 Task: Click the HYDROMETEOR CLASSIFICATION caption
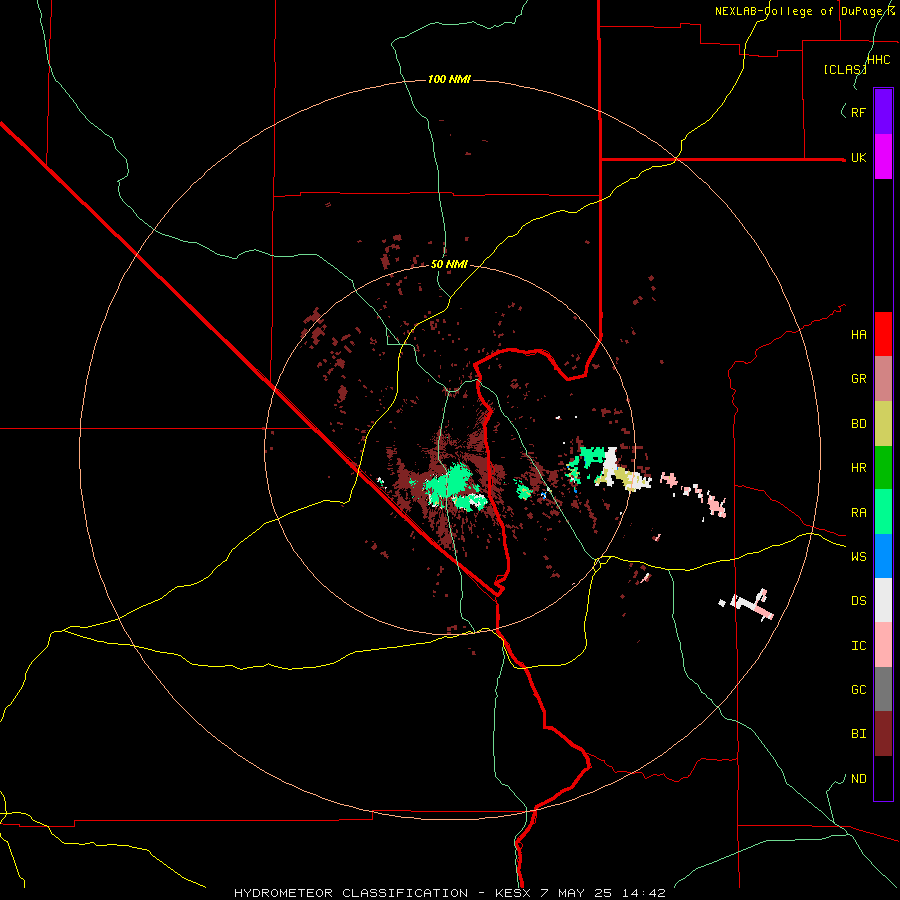351,893
